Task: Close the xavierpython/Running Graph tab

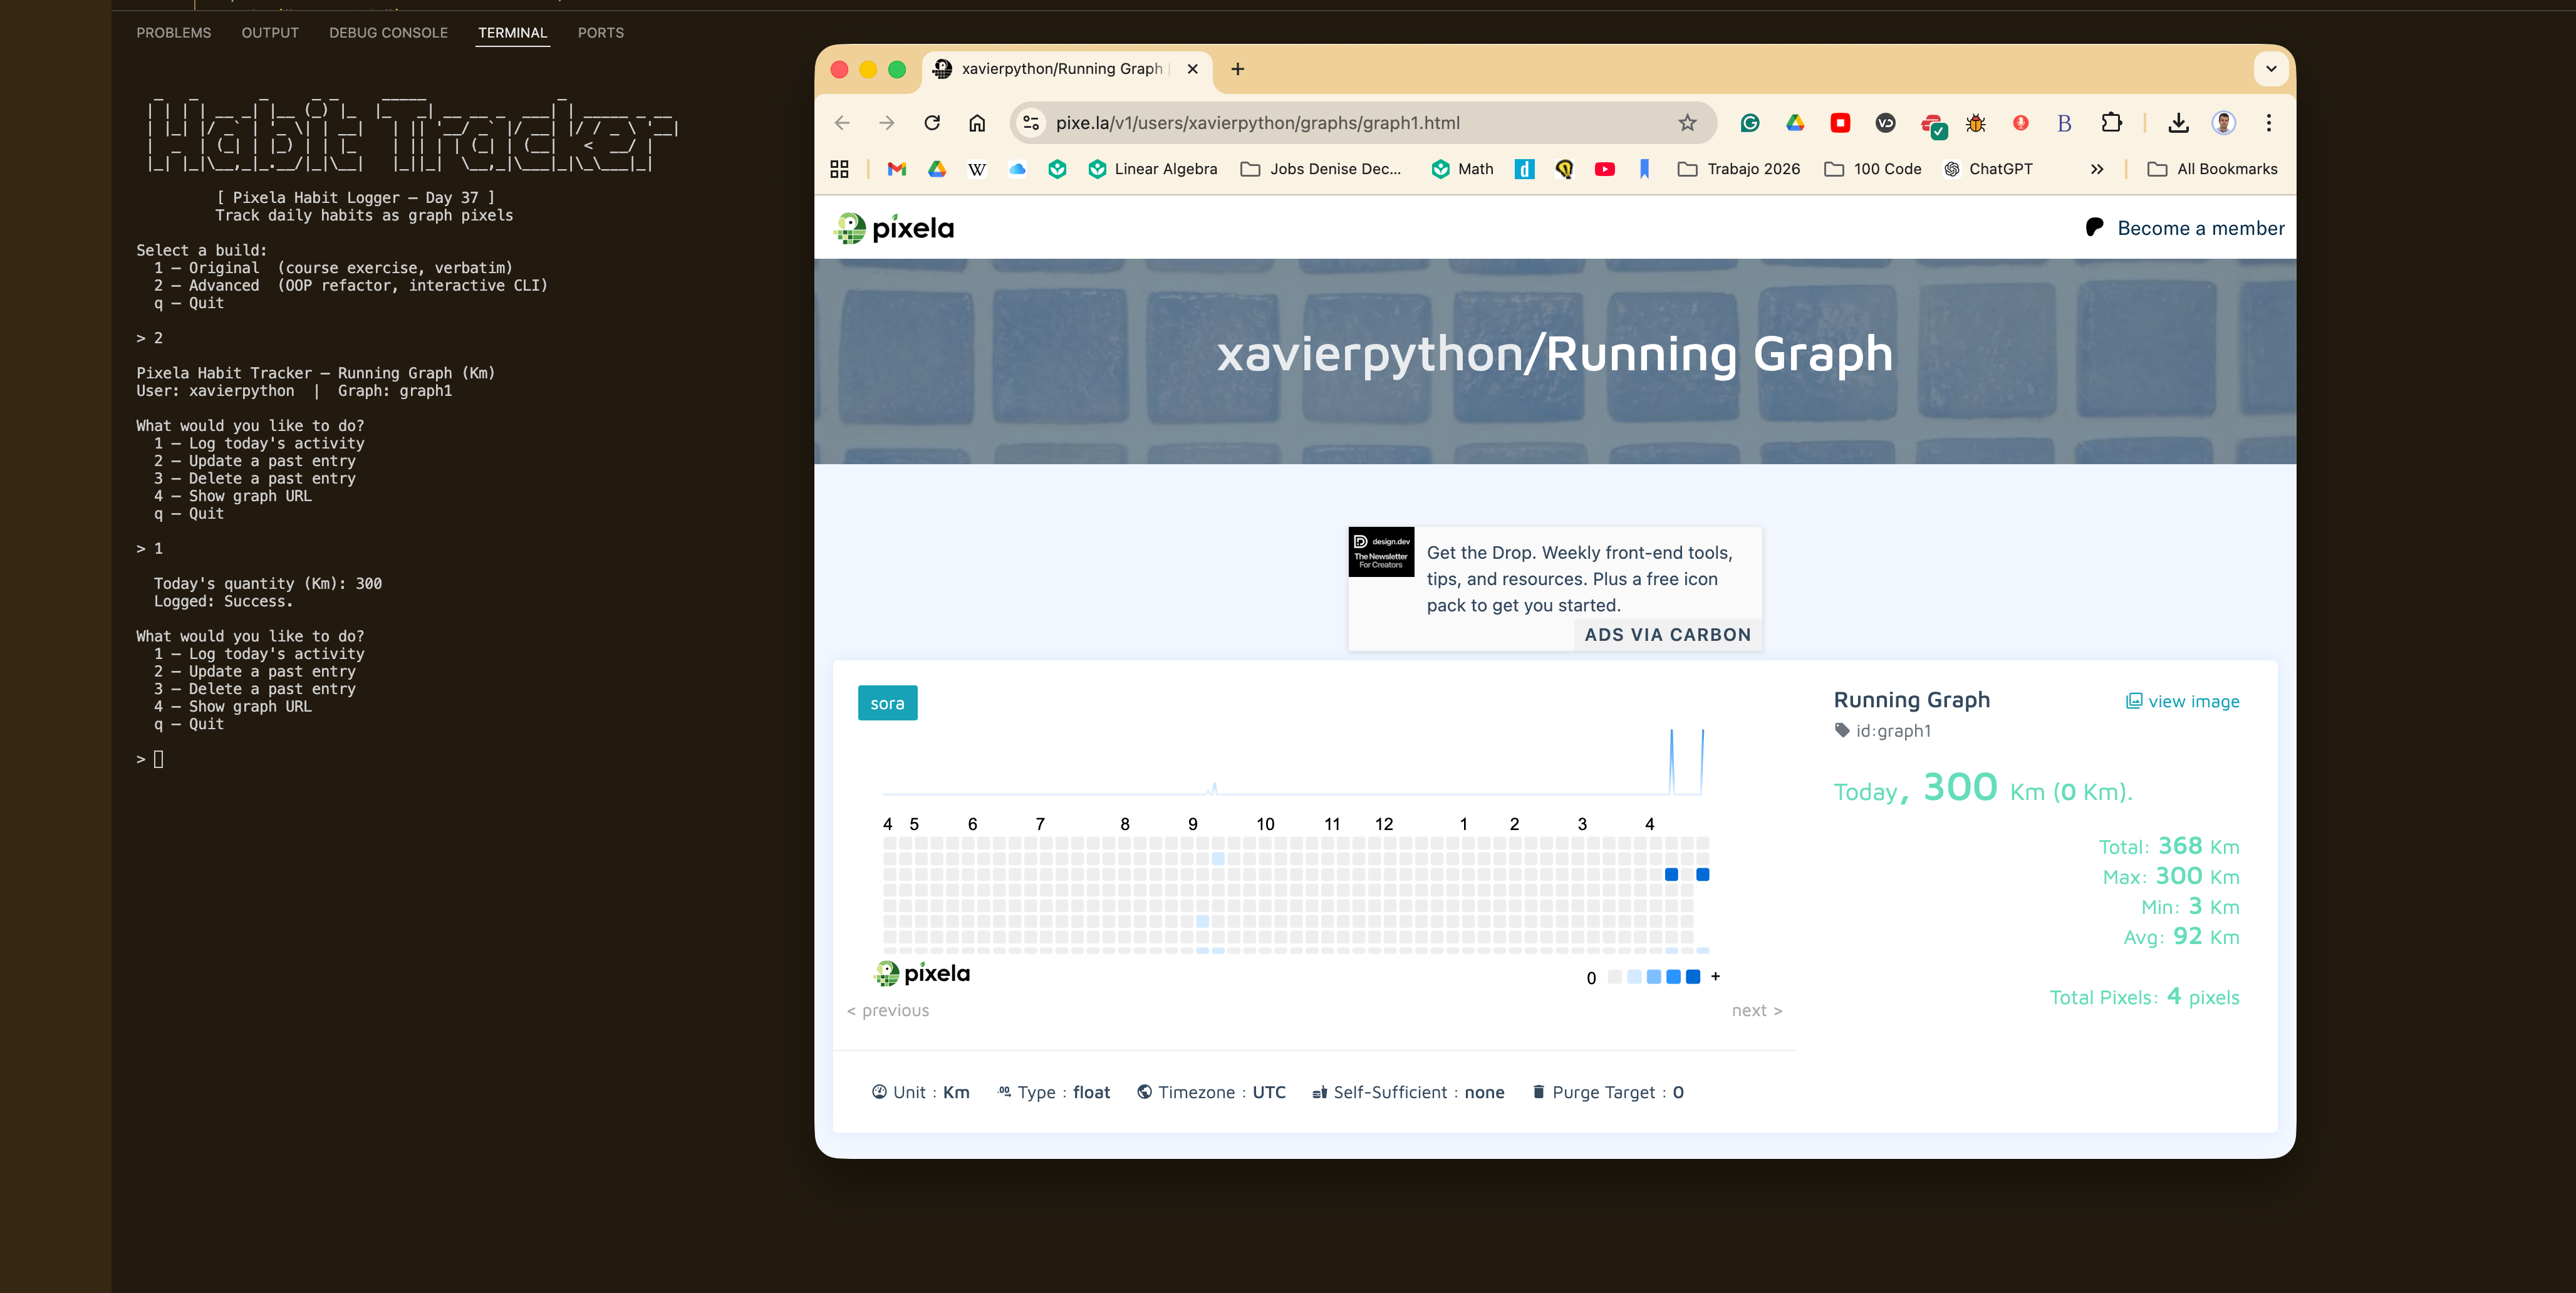Action: pos(1192,69)
